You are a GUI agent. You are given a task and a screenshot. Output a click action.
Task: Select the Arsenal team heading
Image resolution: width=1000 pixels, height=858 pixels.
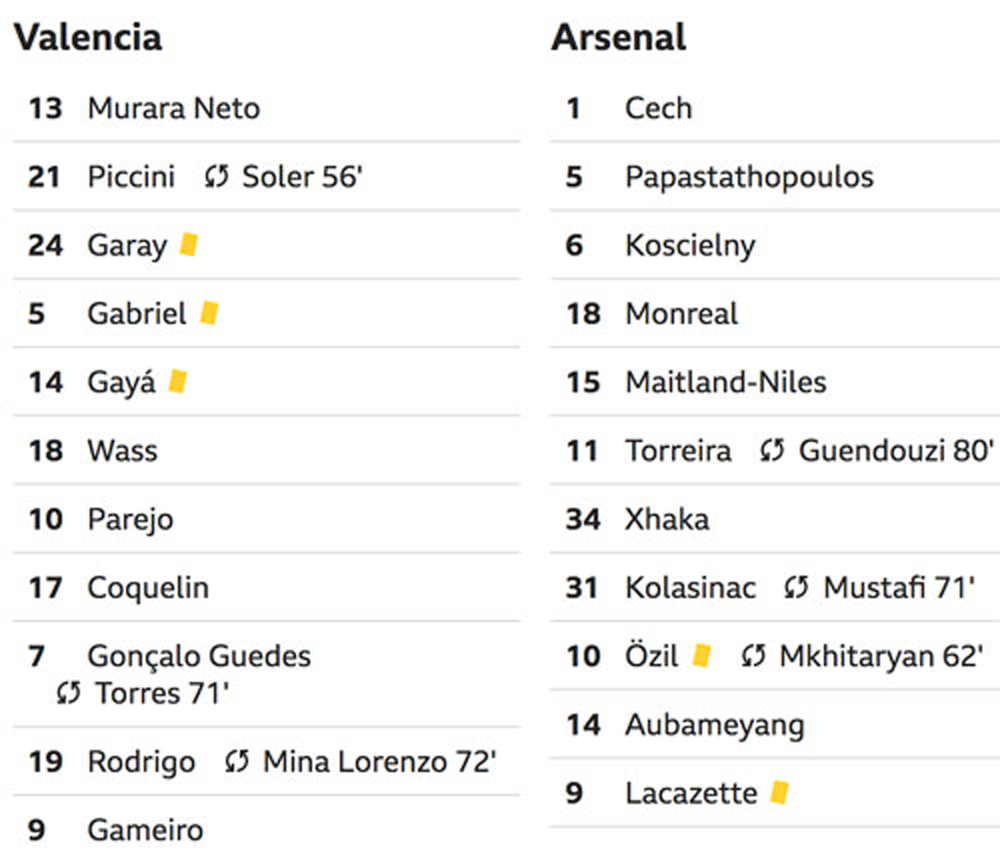coord(619,37)
